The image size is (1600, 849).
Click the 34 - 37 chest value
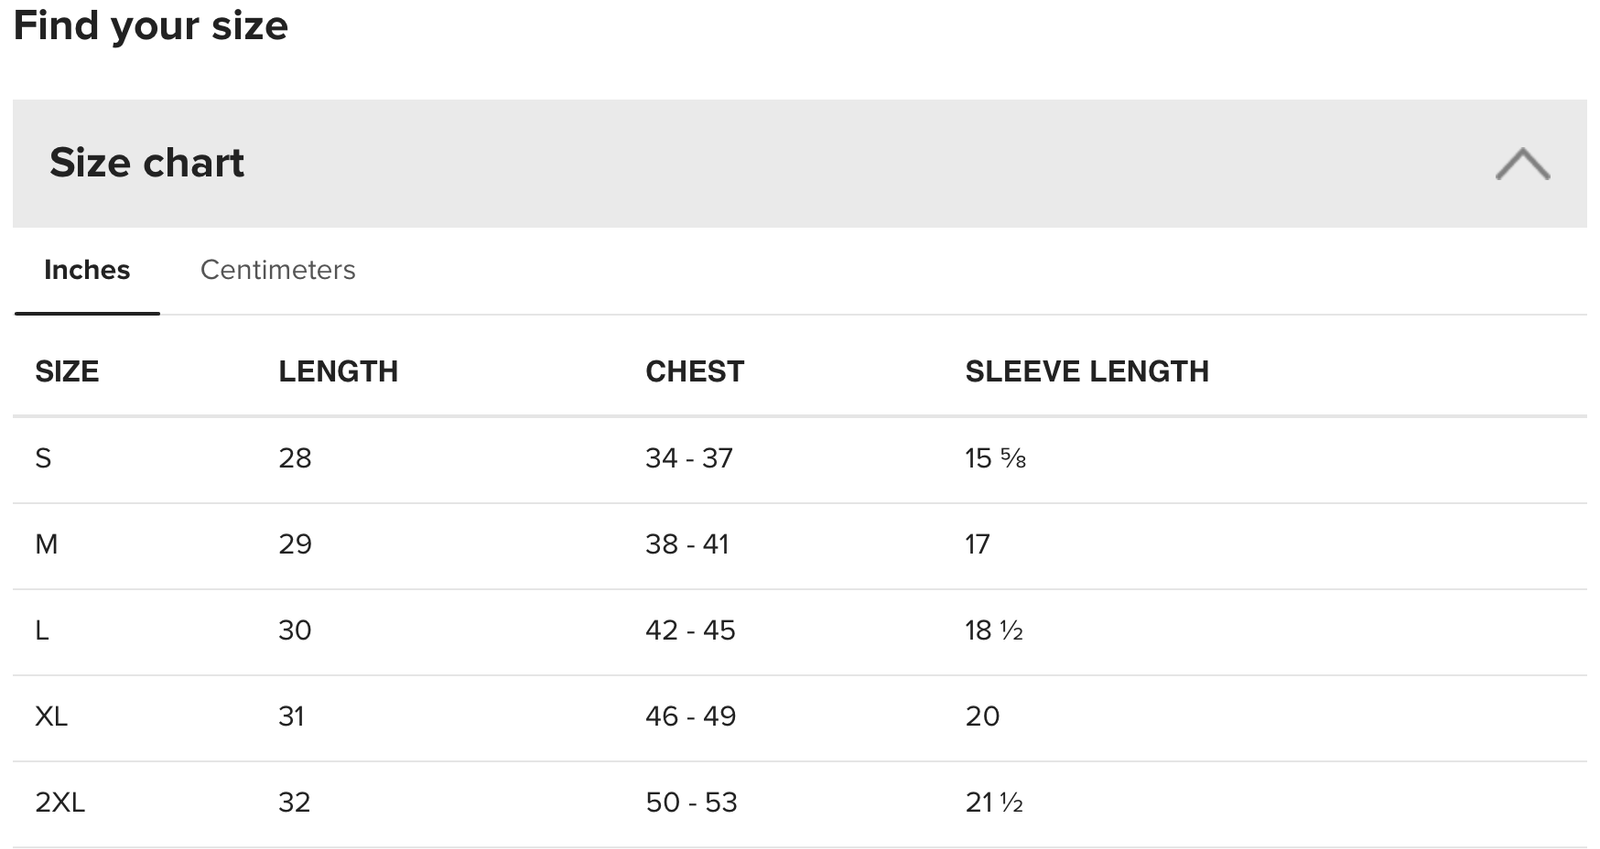tap(689, 458)
